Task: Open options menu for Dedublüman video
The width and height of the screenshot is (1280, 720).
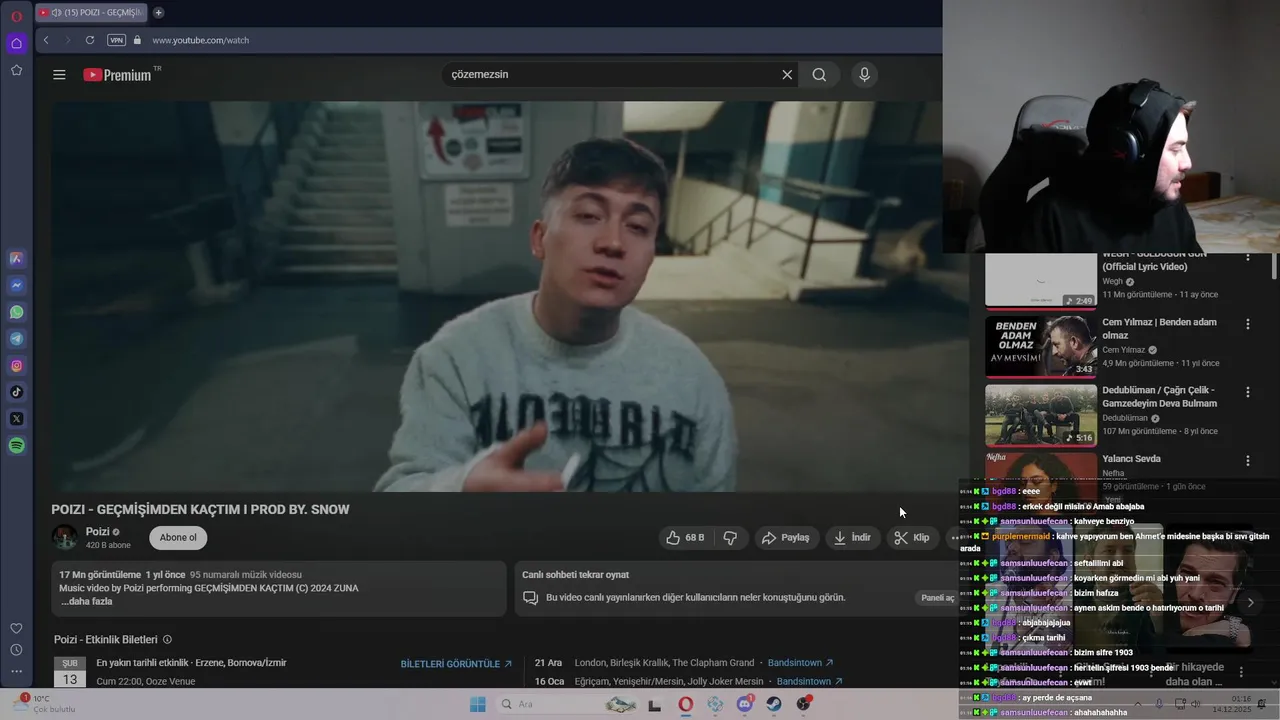Action: [x=1247, y=392]
